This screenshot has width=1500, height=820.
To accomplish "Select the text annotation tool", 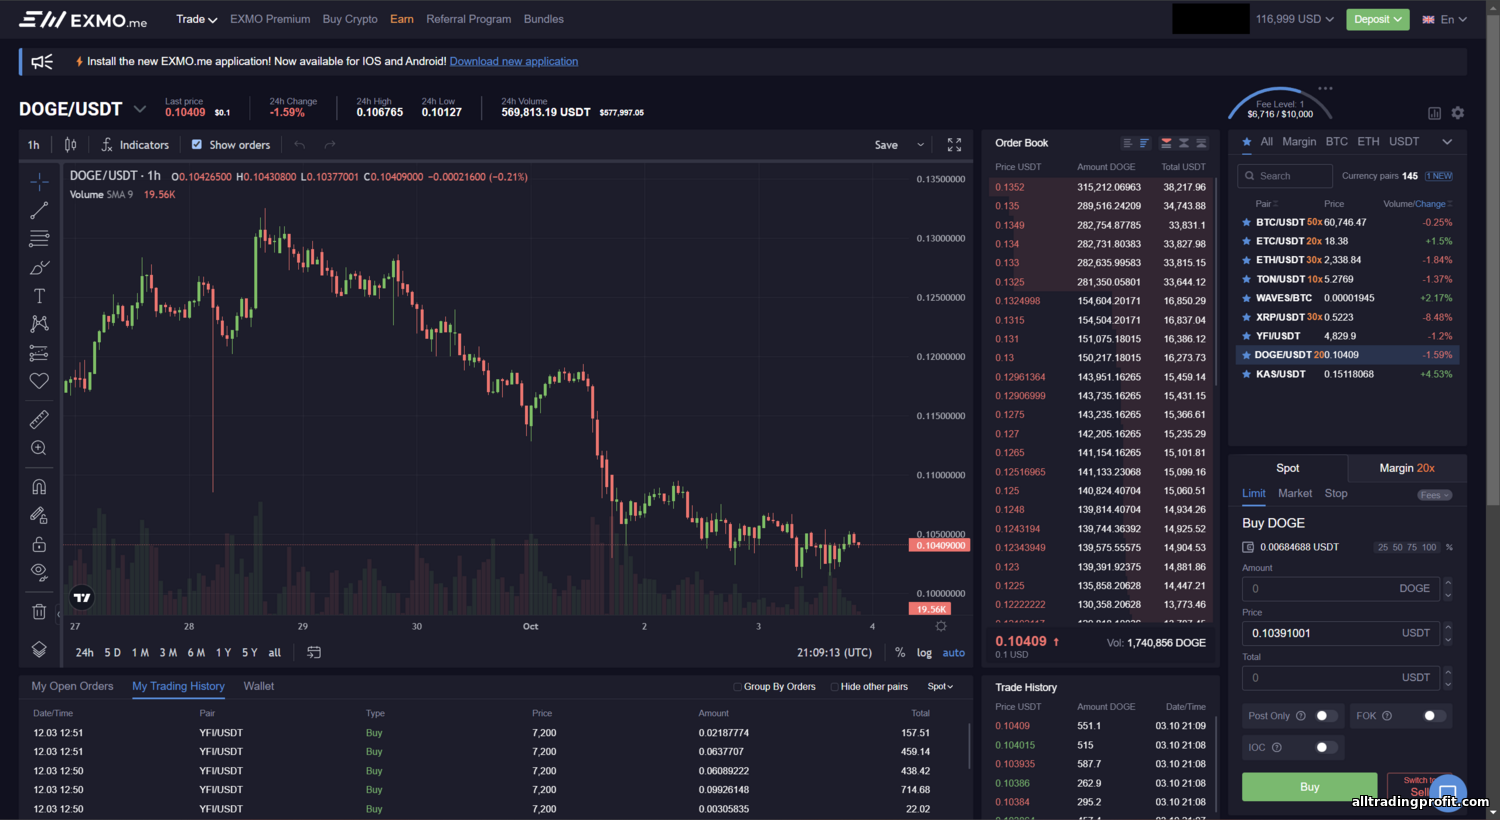I will click(39, 296).
